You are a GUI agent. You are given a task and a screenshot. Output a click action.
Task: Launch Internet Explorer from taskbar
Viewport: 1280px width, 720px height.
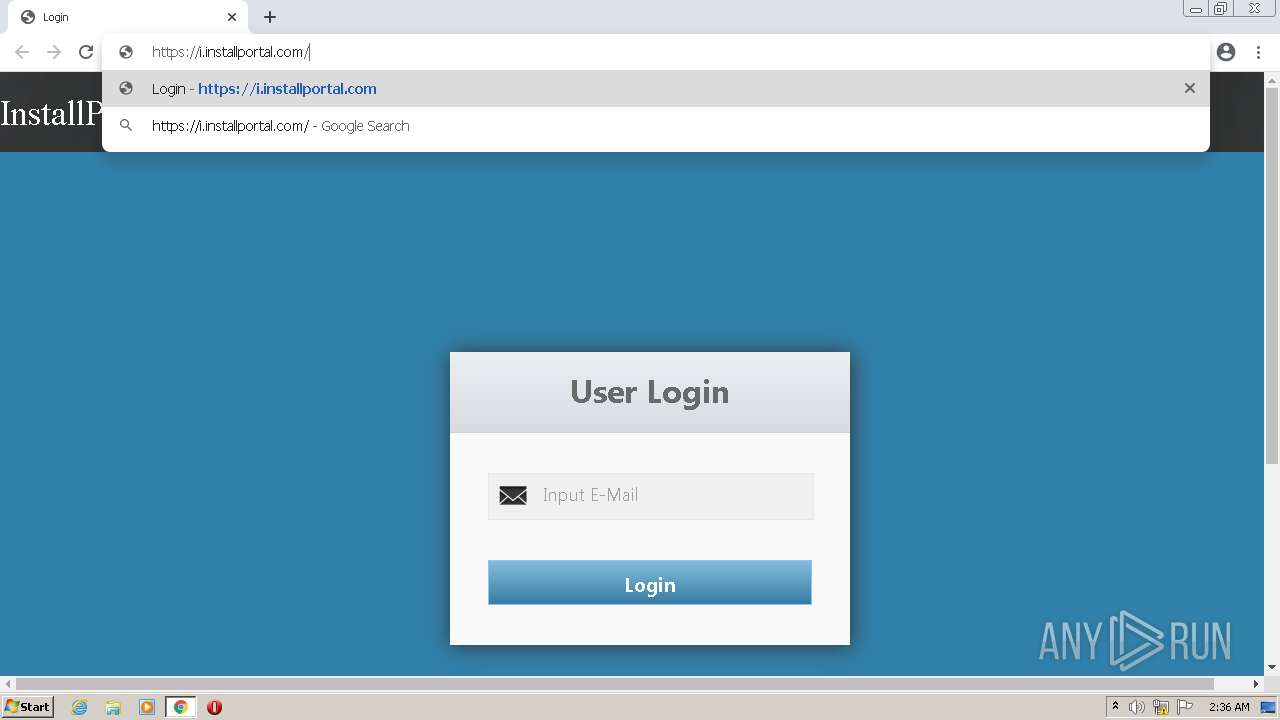tap(79, 707)
